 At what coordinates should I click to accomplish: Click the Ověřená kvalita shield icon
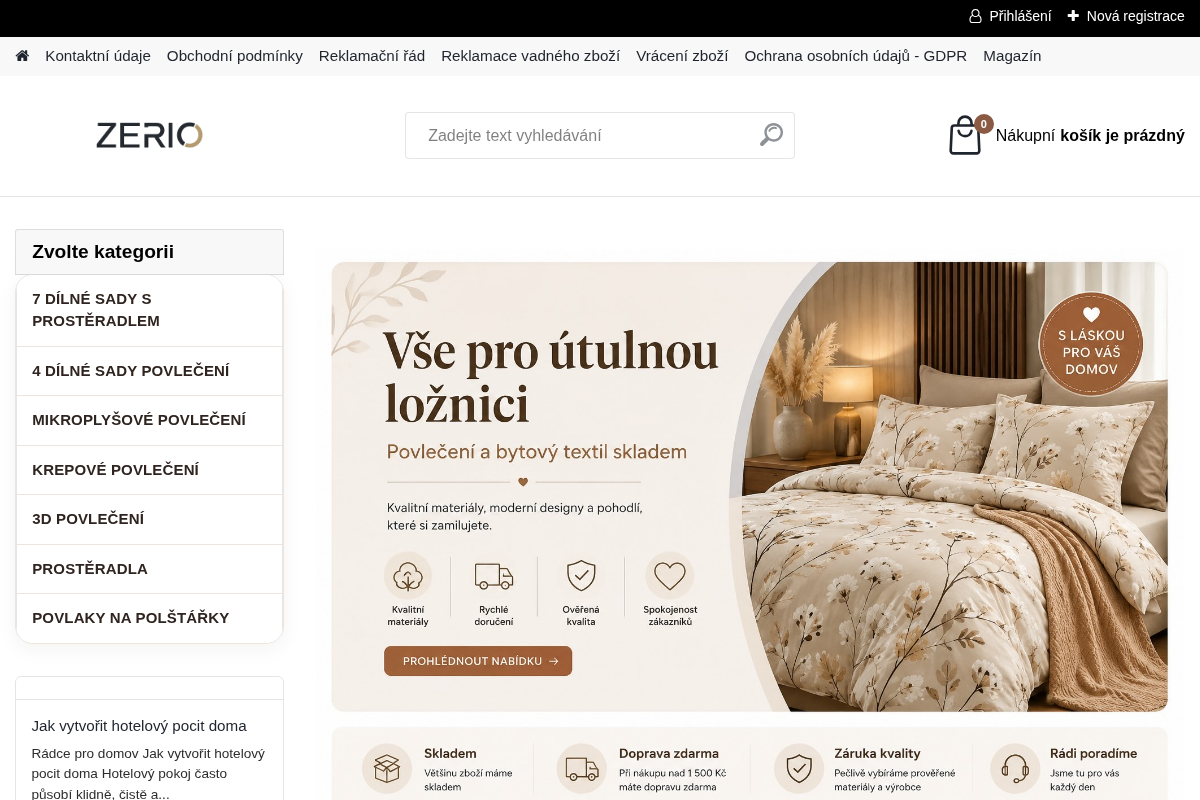pos(581,576)
